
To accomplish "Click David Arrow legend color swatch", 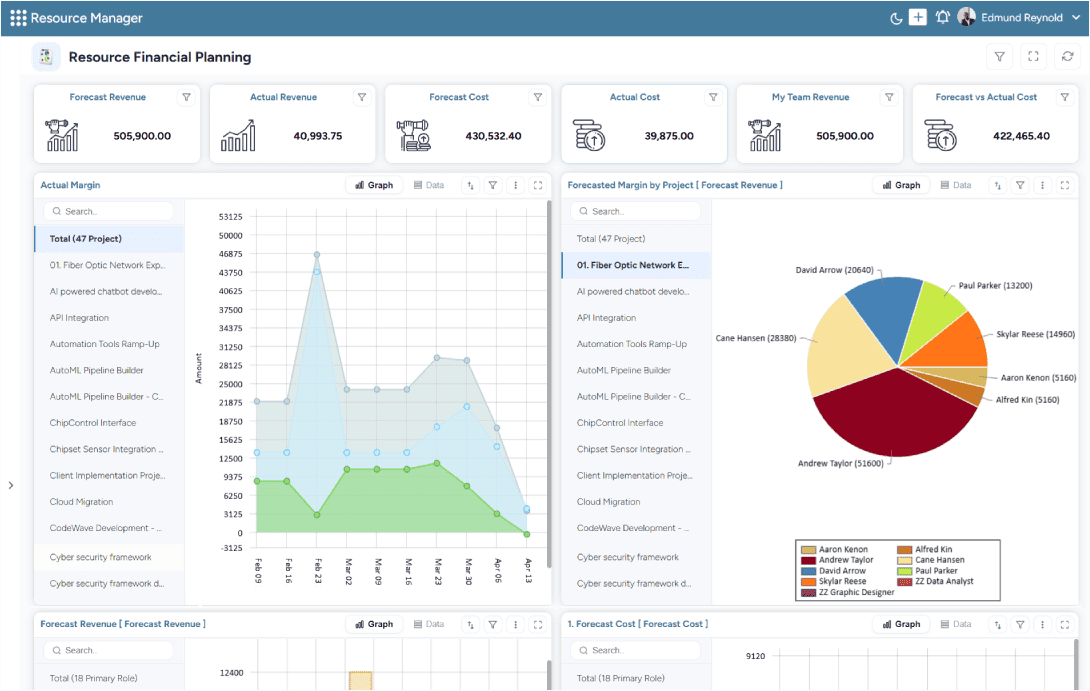I will [x=808, y=571].
